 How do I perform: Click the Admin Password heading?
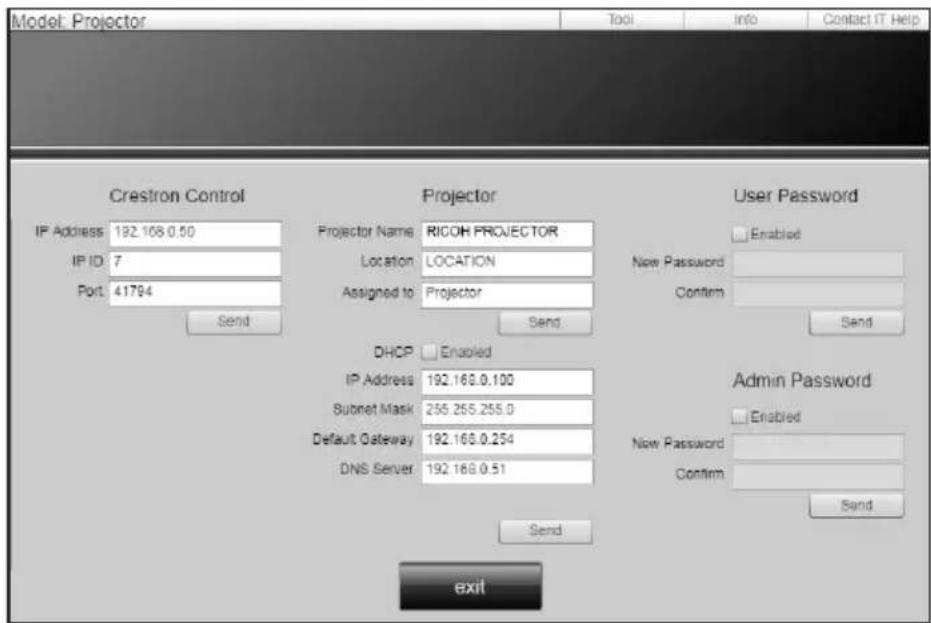coord(802,380)
